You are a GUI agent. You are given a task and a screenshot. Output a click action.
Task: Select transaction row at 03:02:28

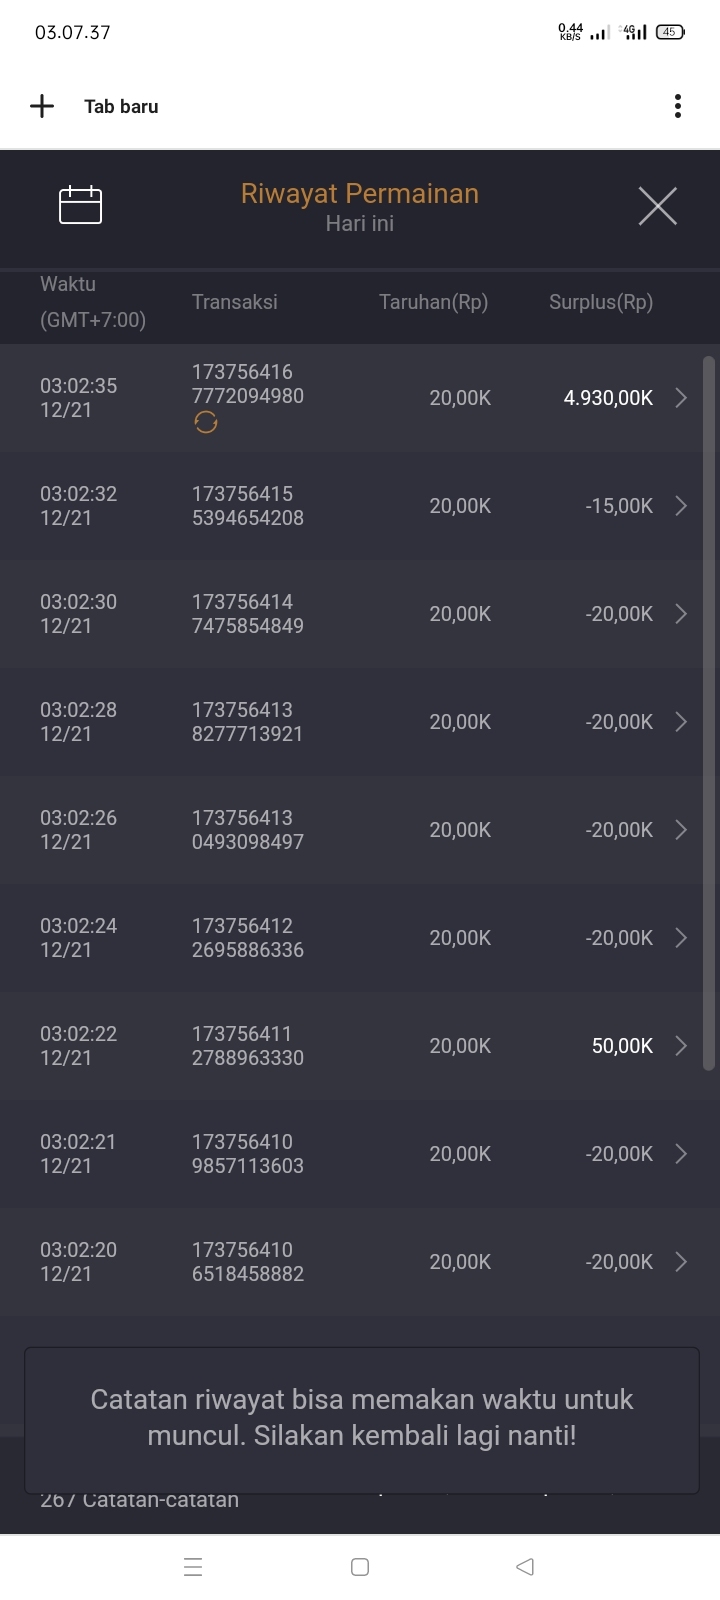coord(350,722)
